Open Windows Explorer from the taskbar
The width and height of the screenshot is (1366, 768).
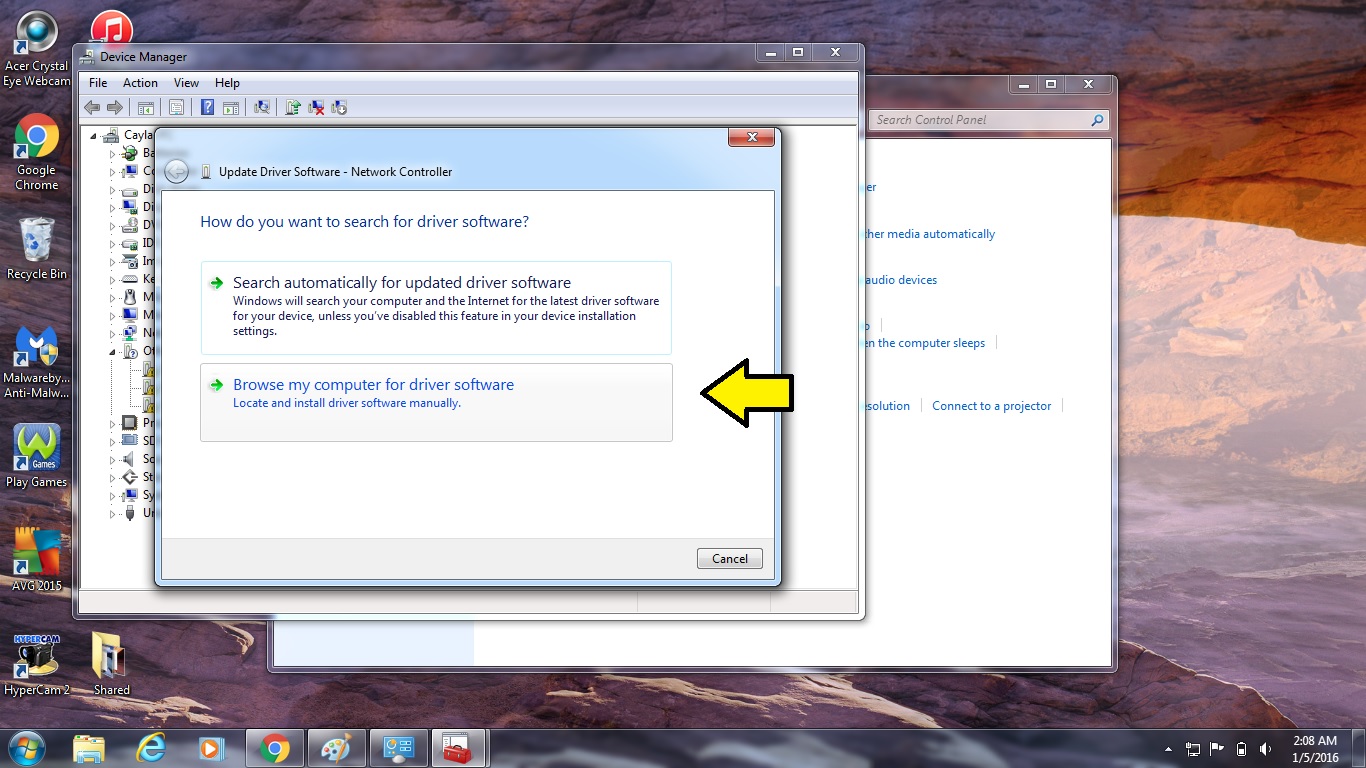[x=89, y=748]
